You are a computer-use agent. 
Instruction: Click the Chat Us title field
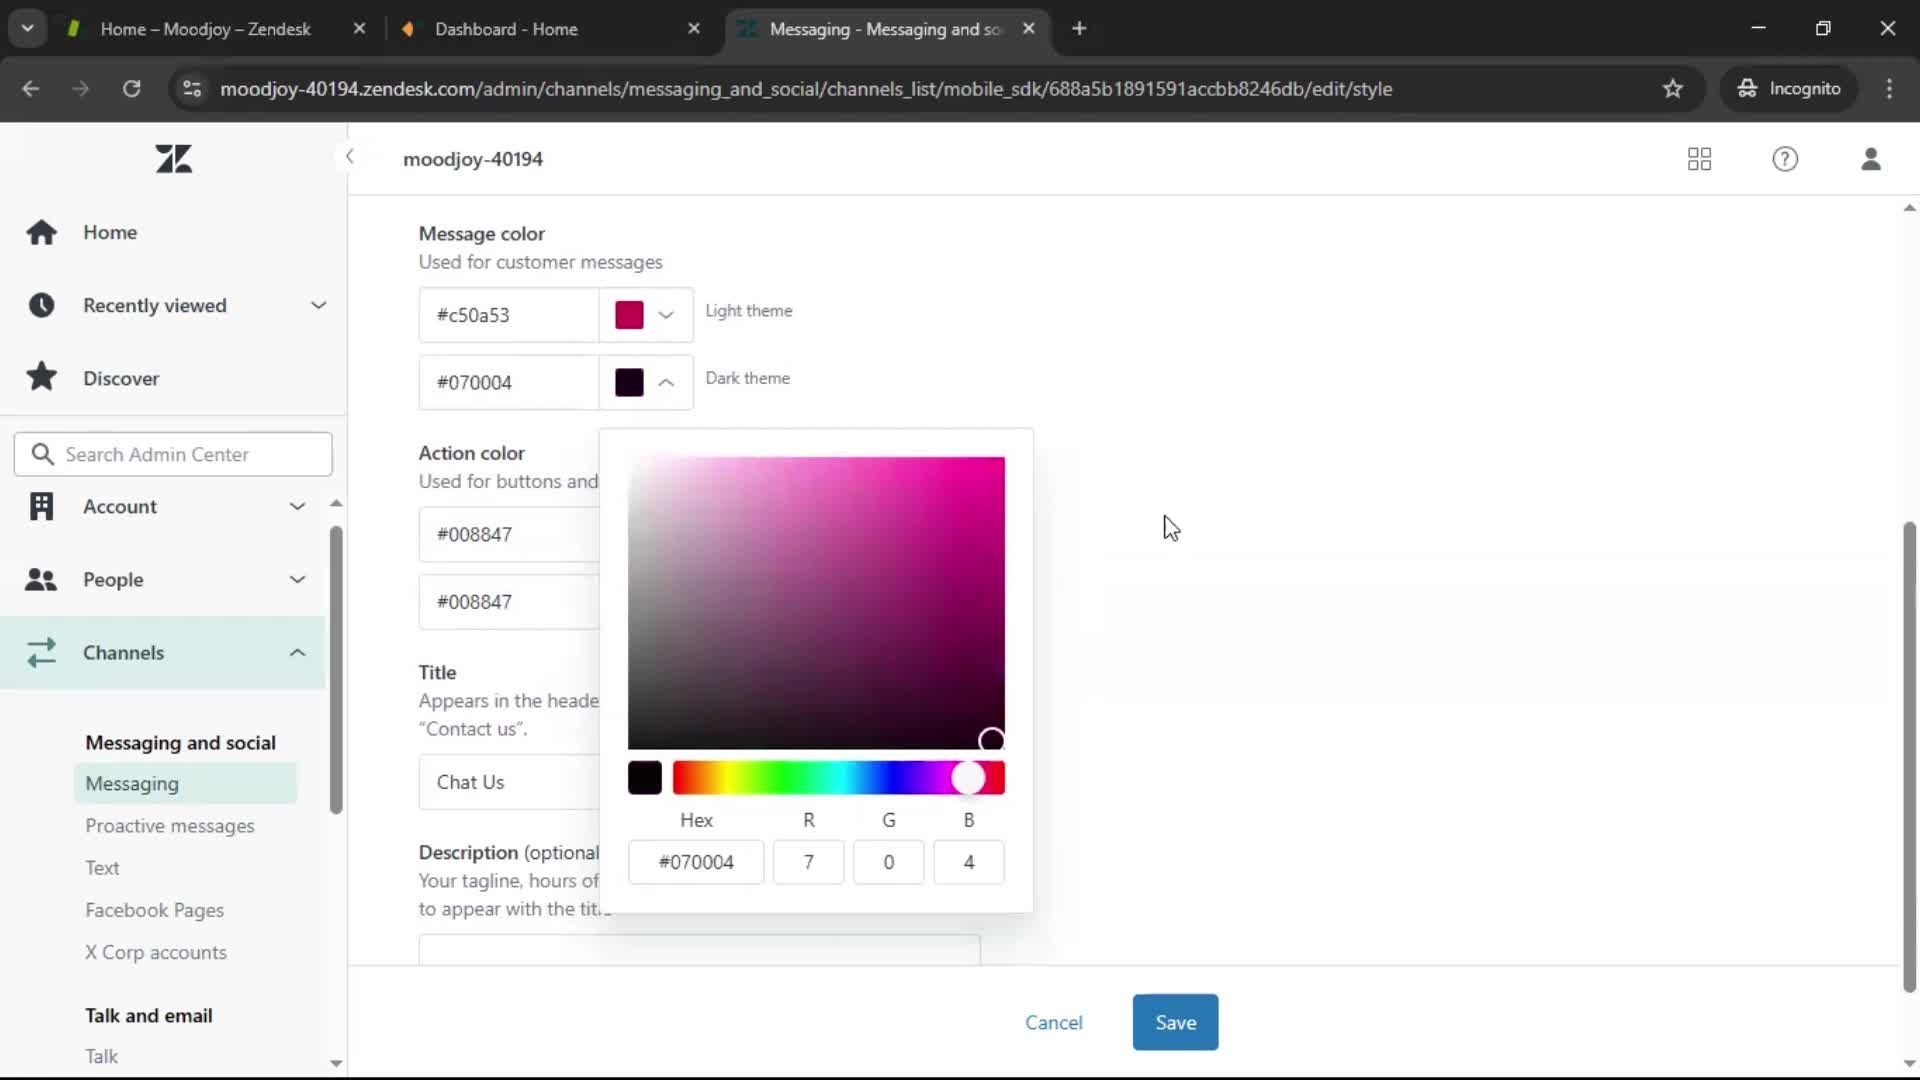tap(509, 782)
